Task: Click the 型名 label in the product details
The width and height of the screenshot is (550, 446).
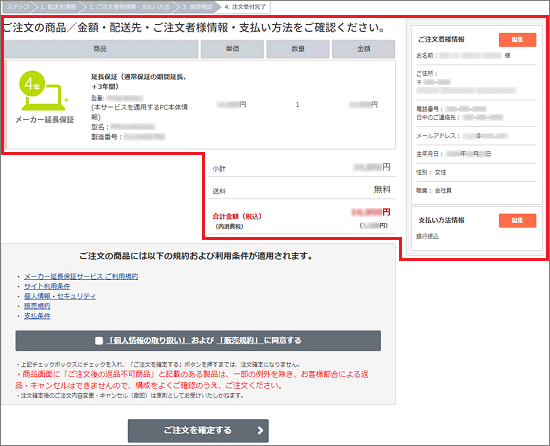Action: point(100,127)
